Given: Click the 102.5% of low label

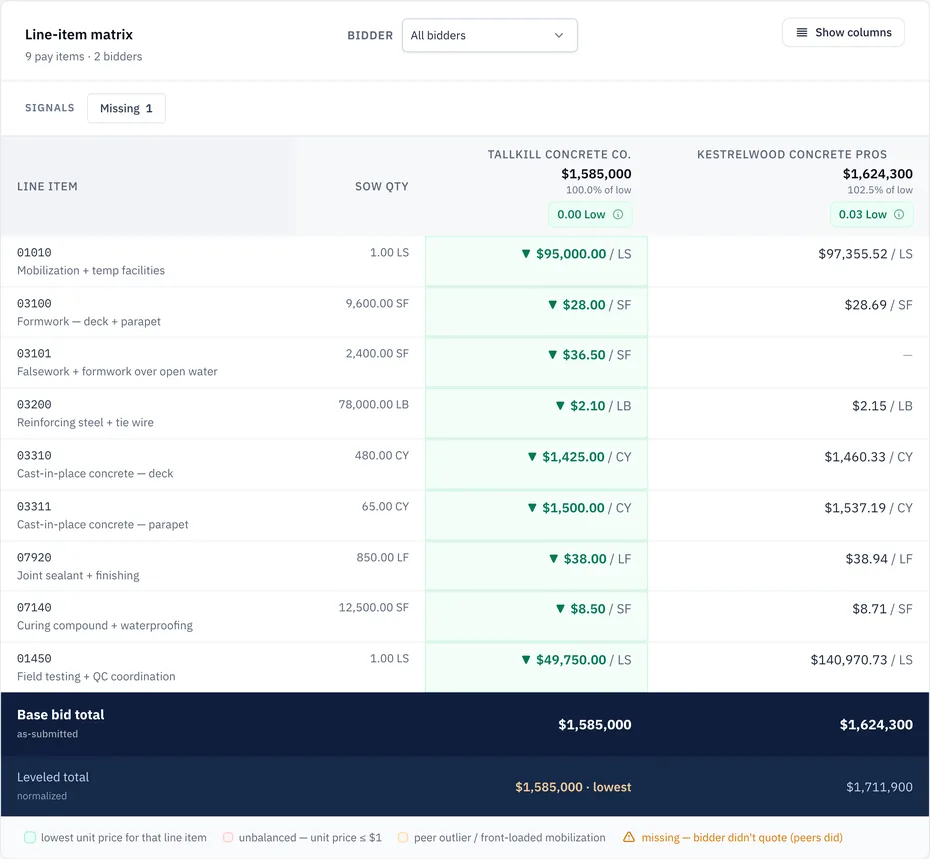Looking at the screenshot, I should click(880, 190).
